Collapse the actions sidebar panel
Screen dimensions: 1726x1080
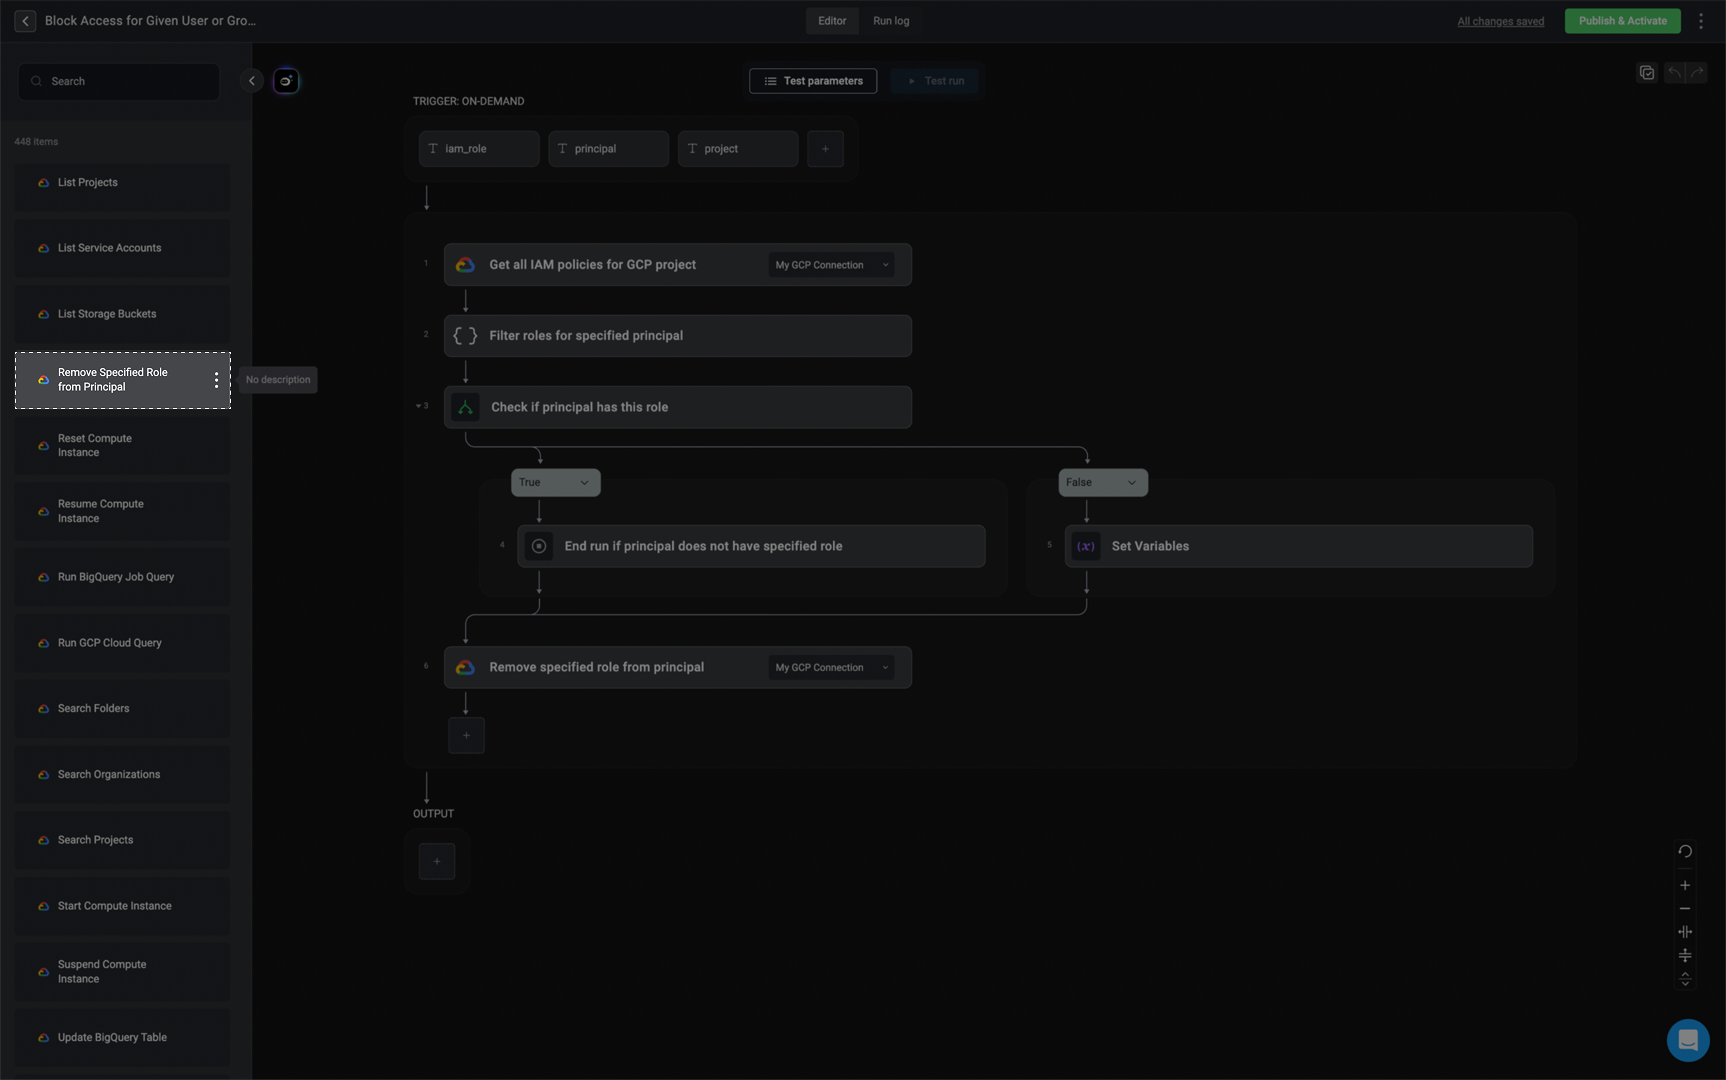pos(252,81)
